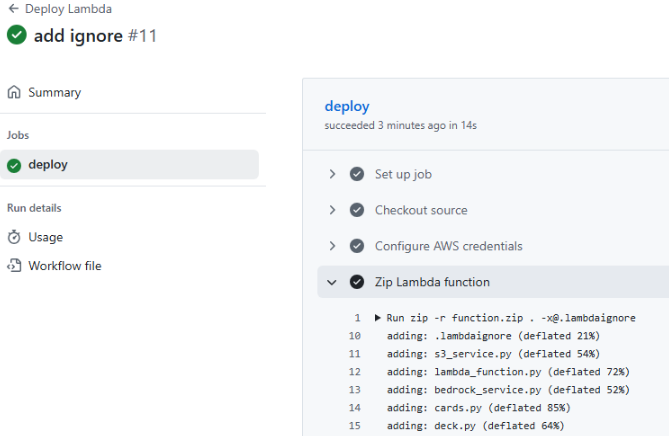Go back to Deploy Lambda workflow
The width and height of the screenshot is (669, 436).
point(68,9)
